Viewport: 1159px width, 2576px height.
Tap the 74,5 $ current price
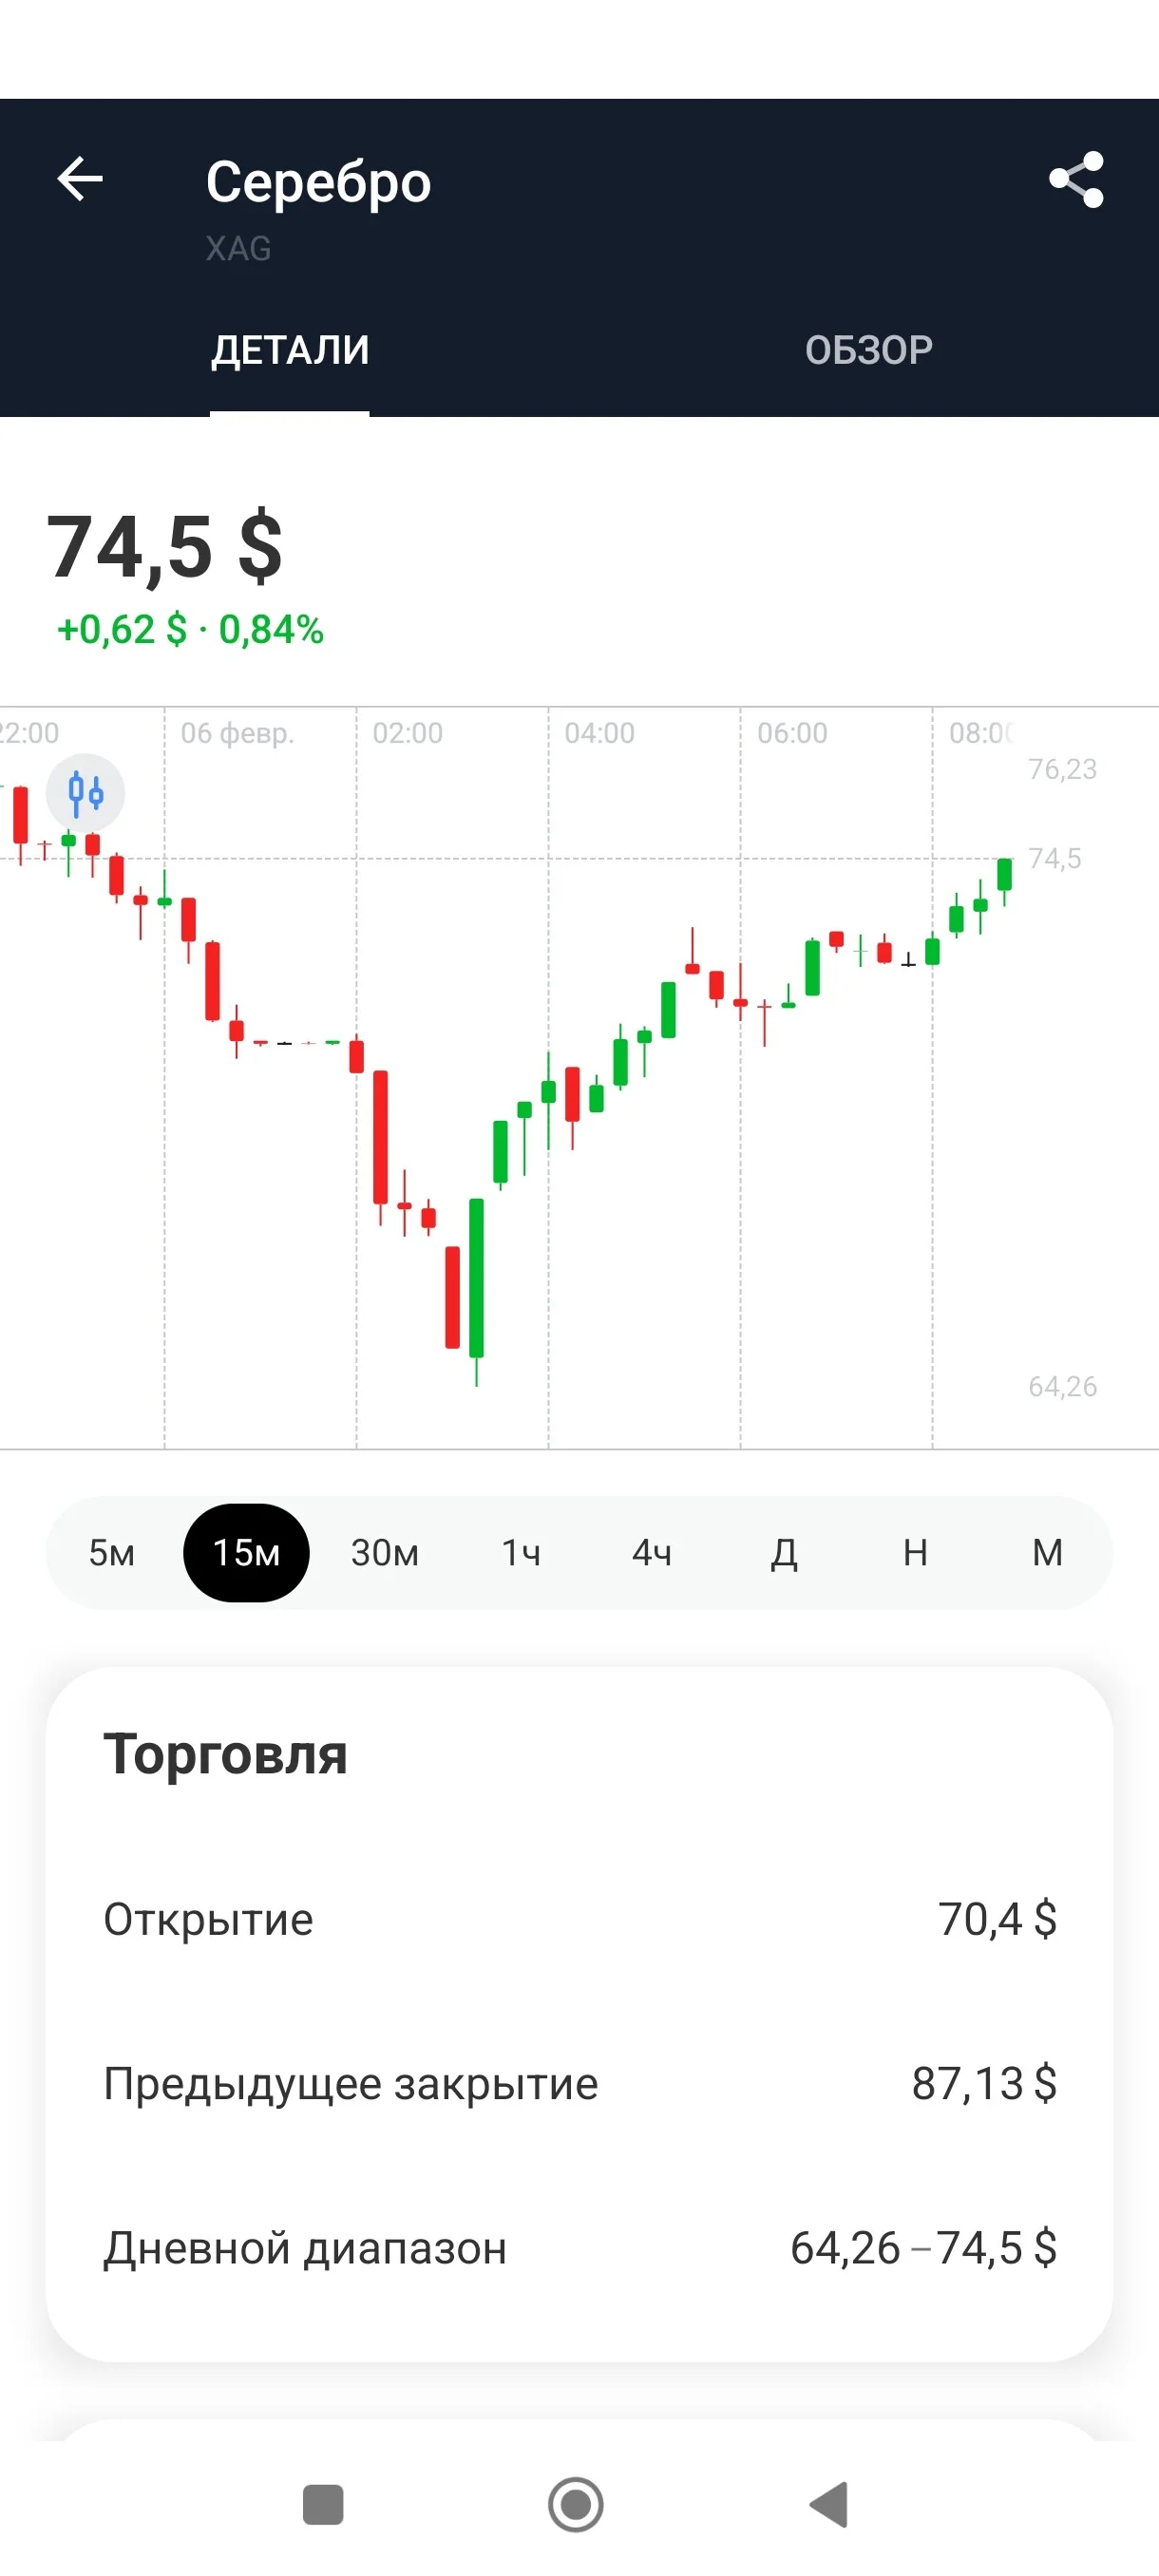[x=165, y=547]
